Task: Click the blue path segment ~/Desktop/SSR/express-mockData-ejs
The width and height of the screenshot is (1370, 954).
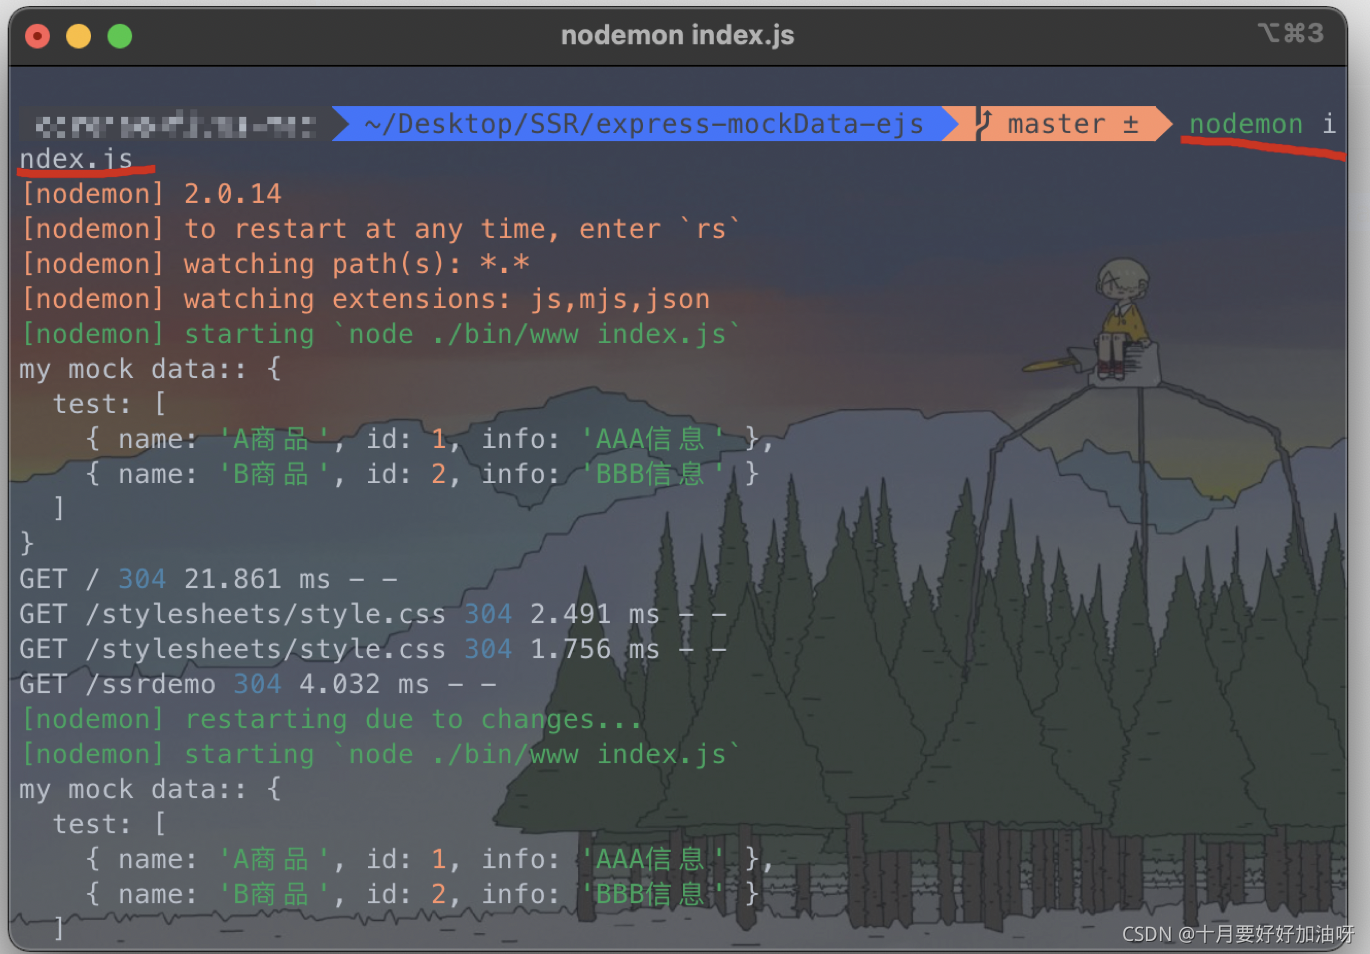Action: coord(644,124)
